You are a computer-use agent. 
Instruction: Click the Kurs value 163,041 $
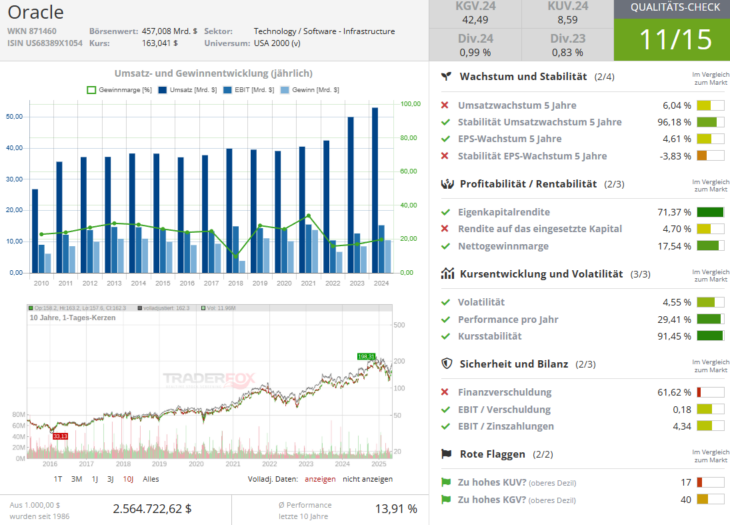click(160, 43)
